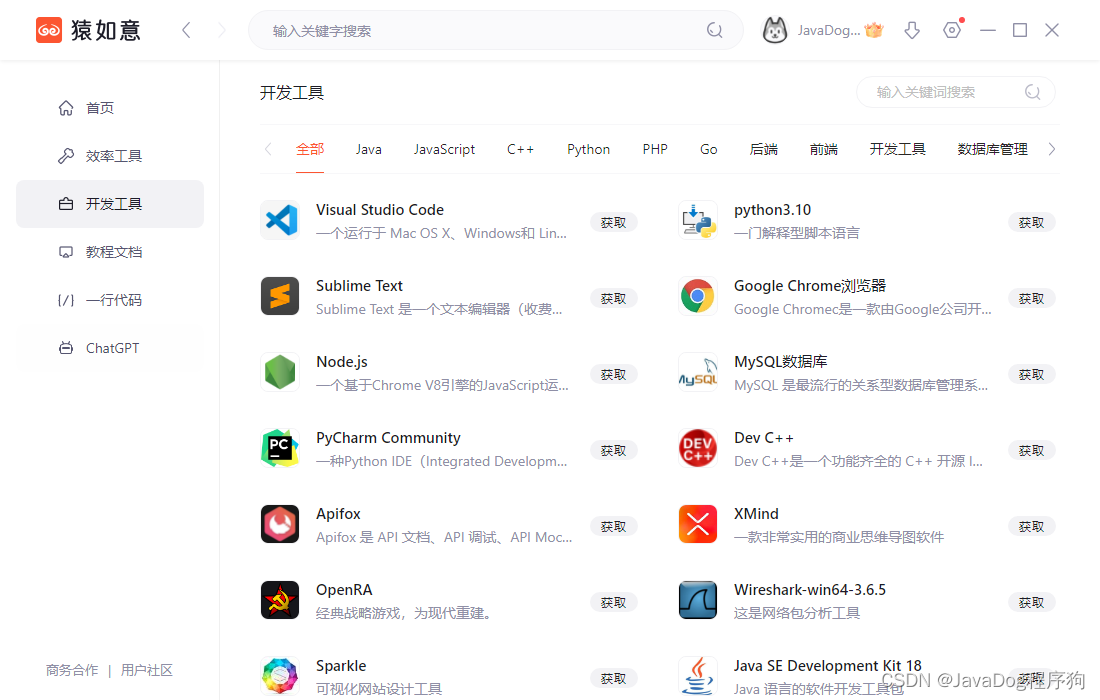Open the downloads arrow icon

click(x=912, y=30)
